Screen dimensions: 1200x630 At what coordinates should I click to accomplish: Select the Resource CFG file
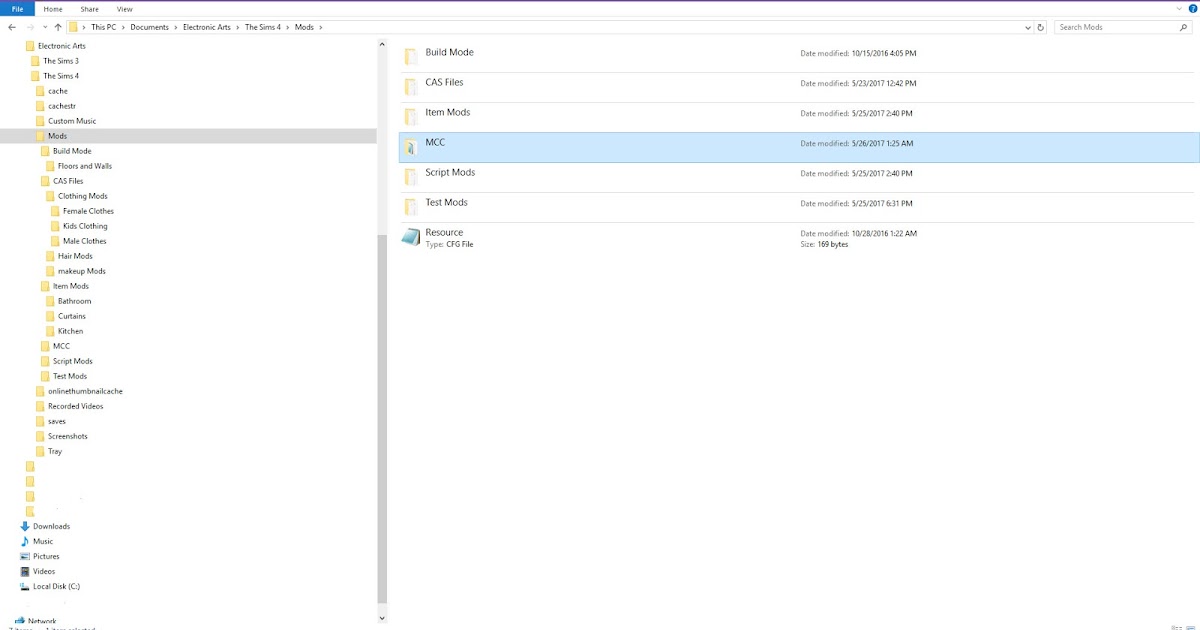pos(799,238)
